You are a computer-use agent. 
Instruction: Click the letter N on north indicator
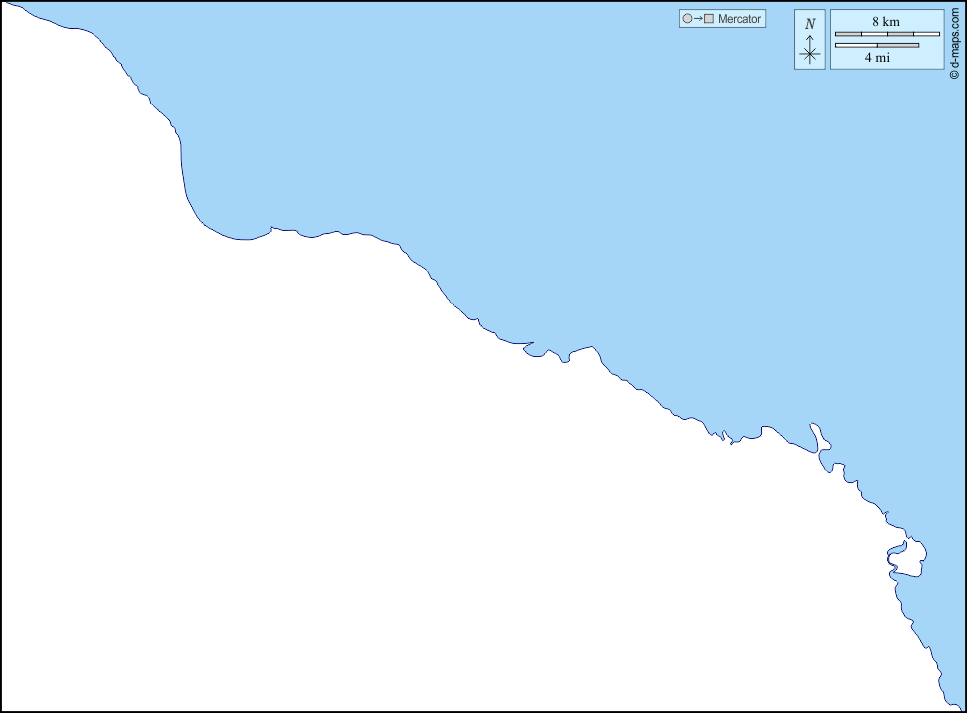click(810, 24)
